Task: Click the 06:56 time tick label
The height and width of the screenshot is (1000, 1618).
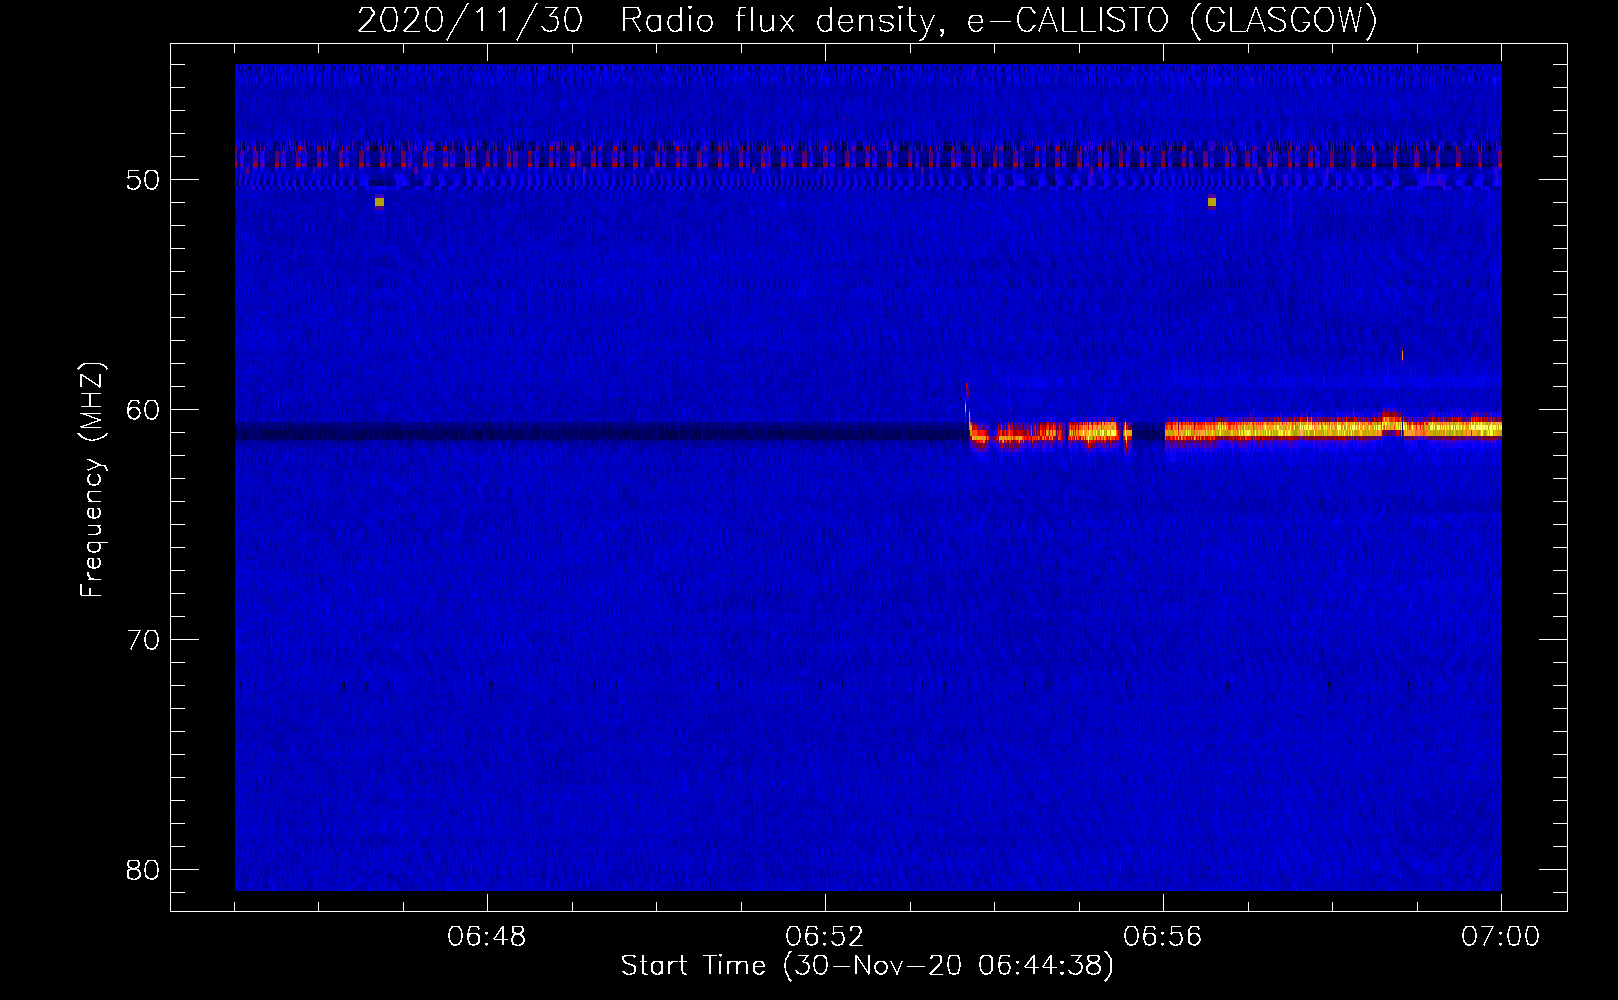Action: click(x=1163, y=936)
